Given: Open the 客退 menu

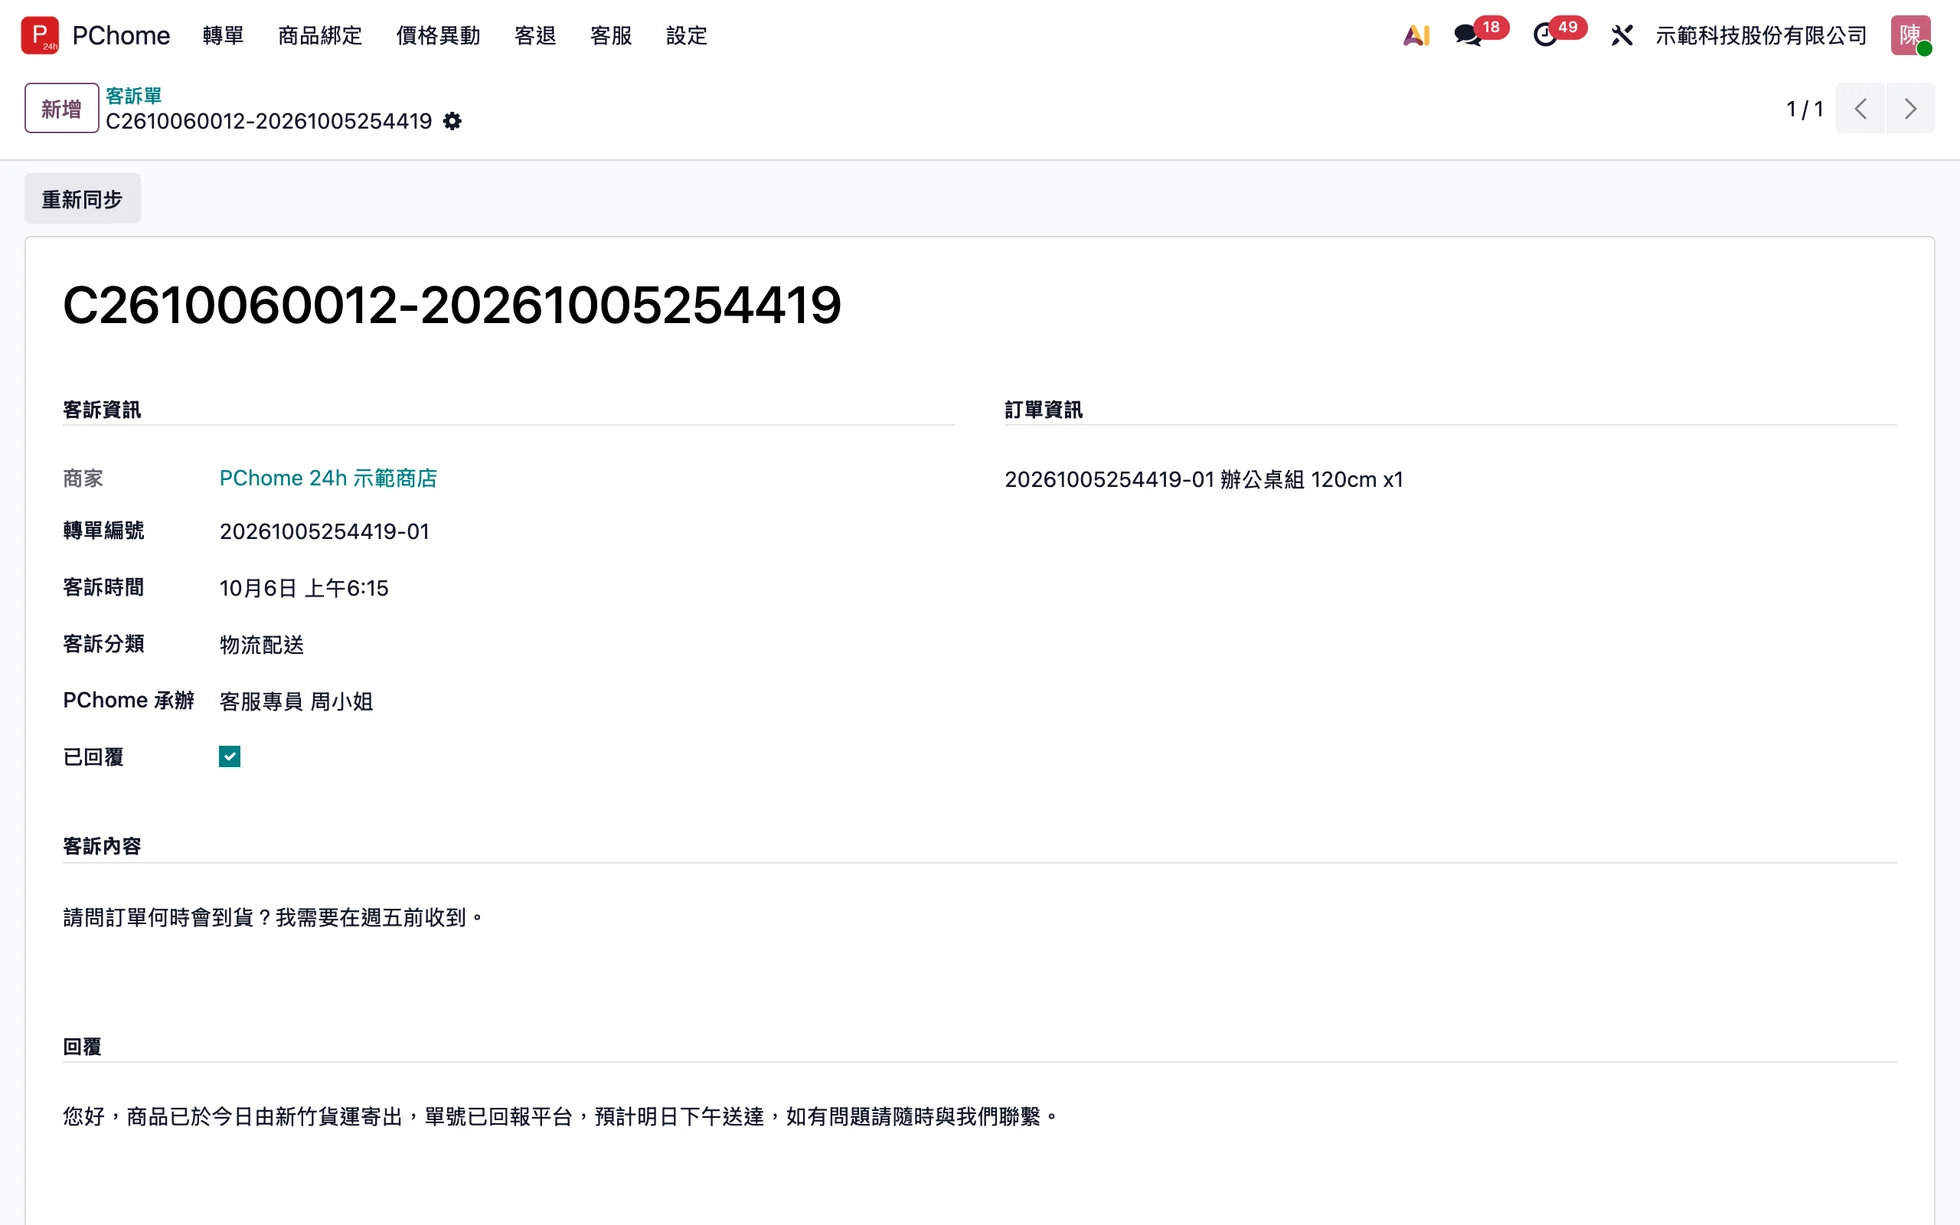Looking at the screenshot, I should [x=535, y=35].
